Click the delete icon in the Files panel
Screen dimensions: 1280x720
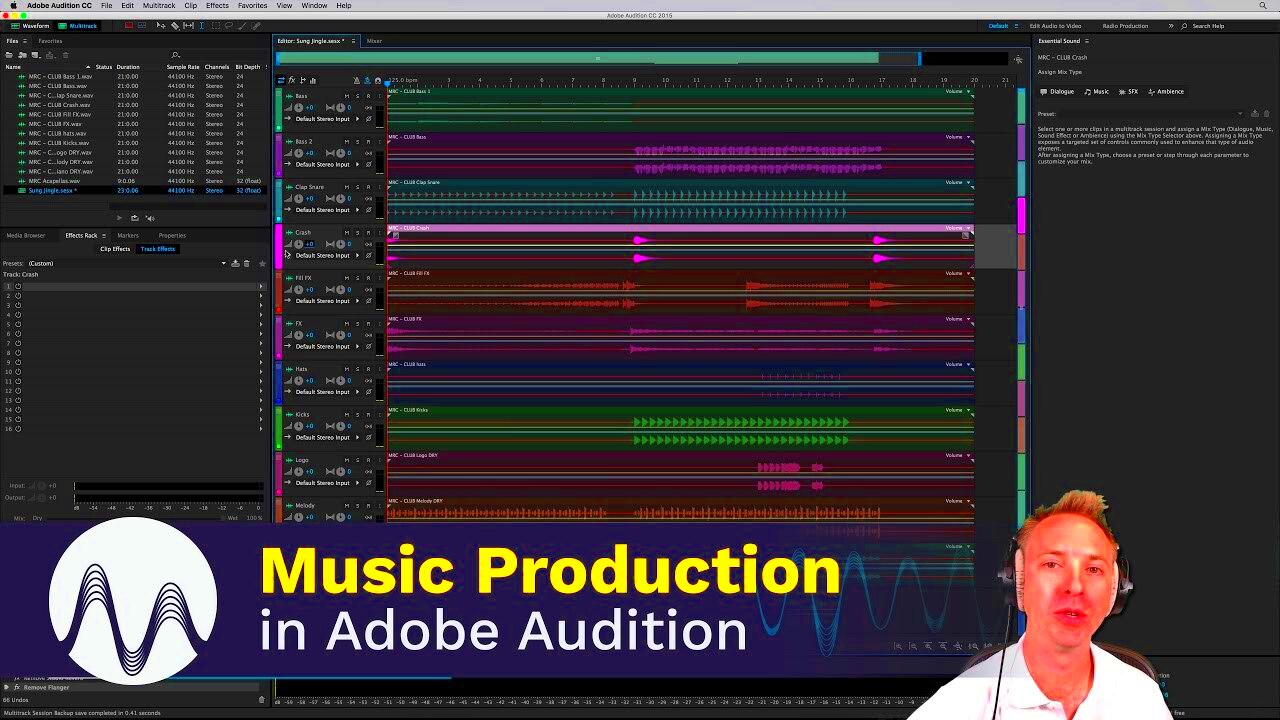66,55
